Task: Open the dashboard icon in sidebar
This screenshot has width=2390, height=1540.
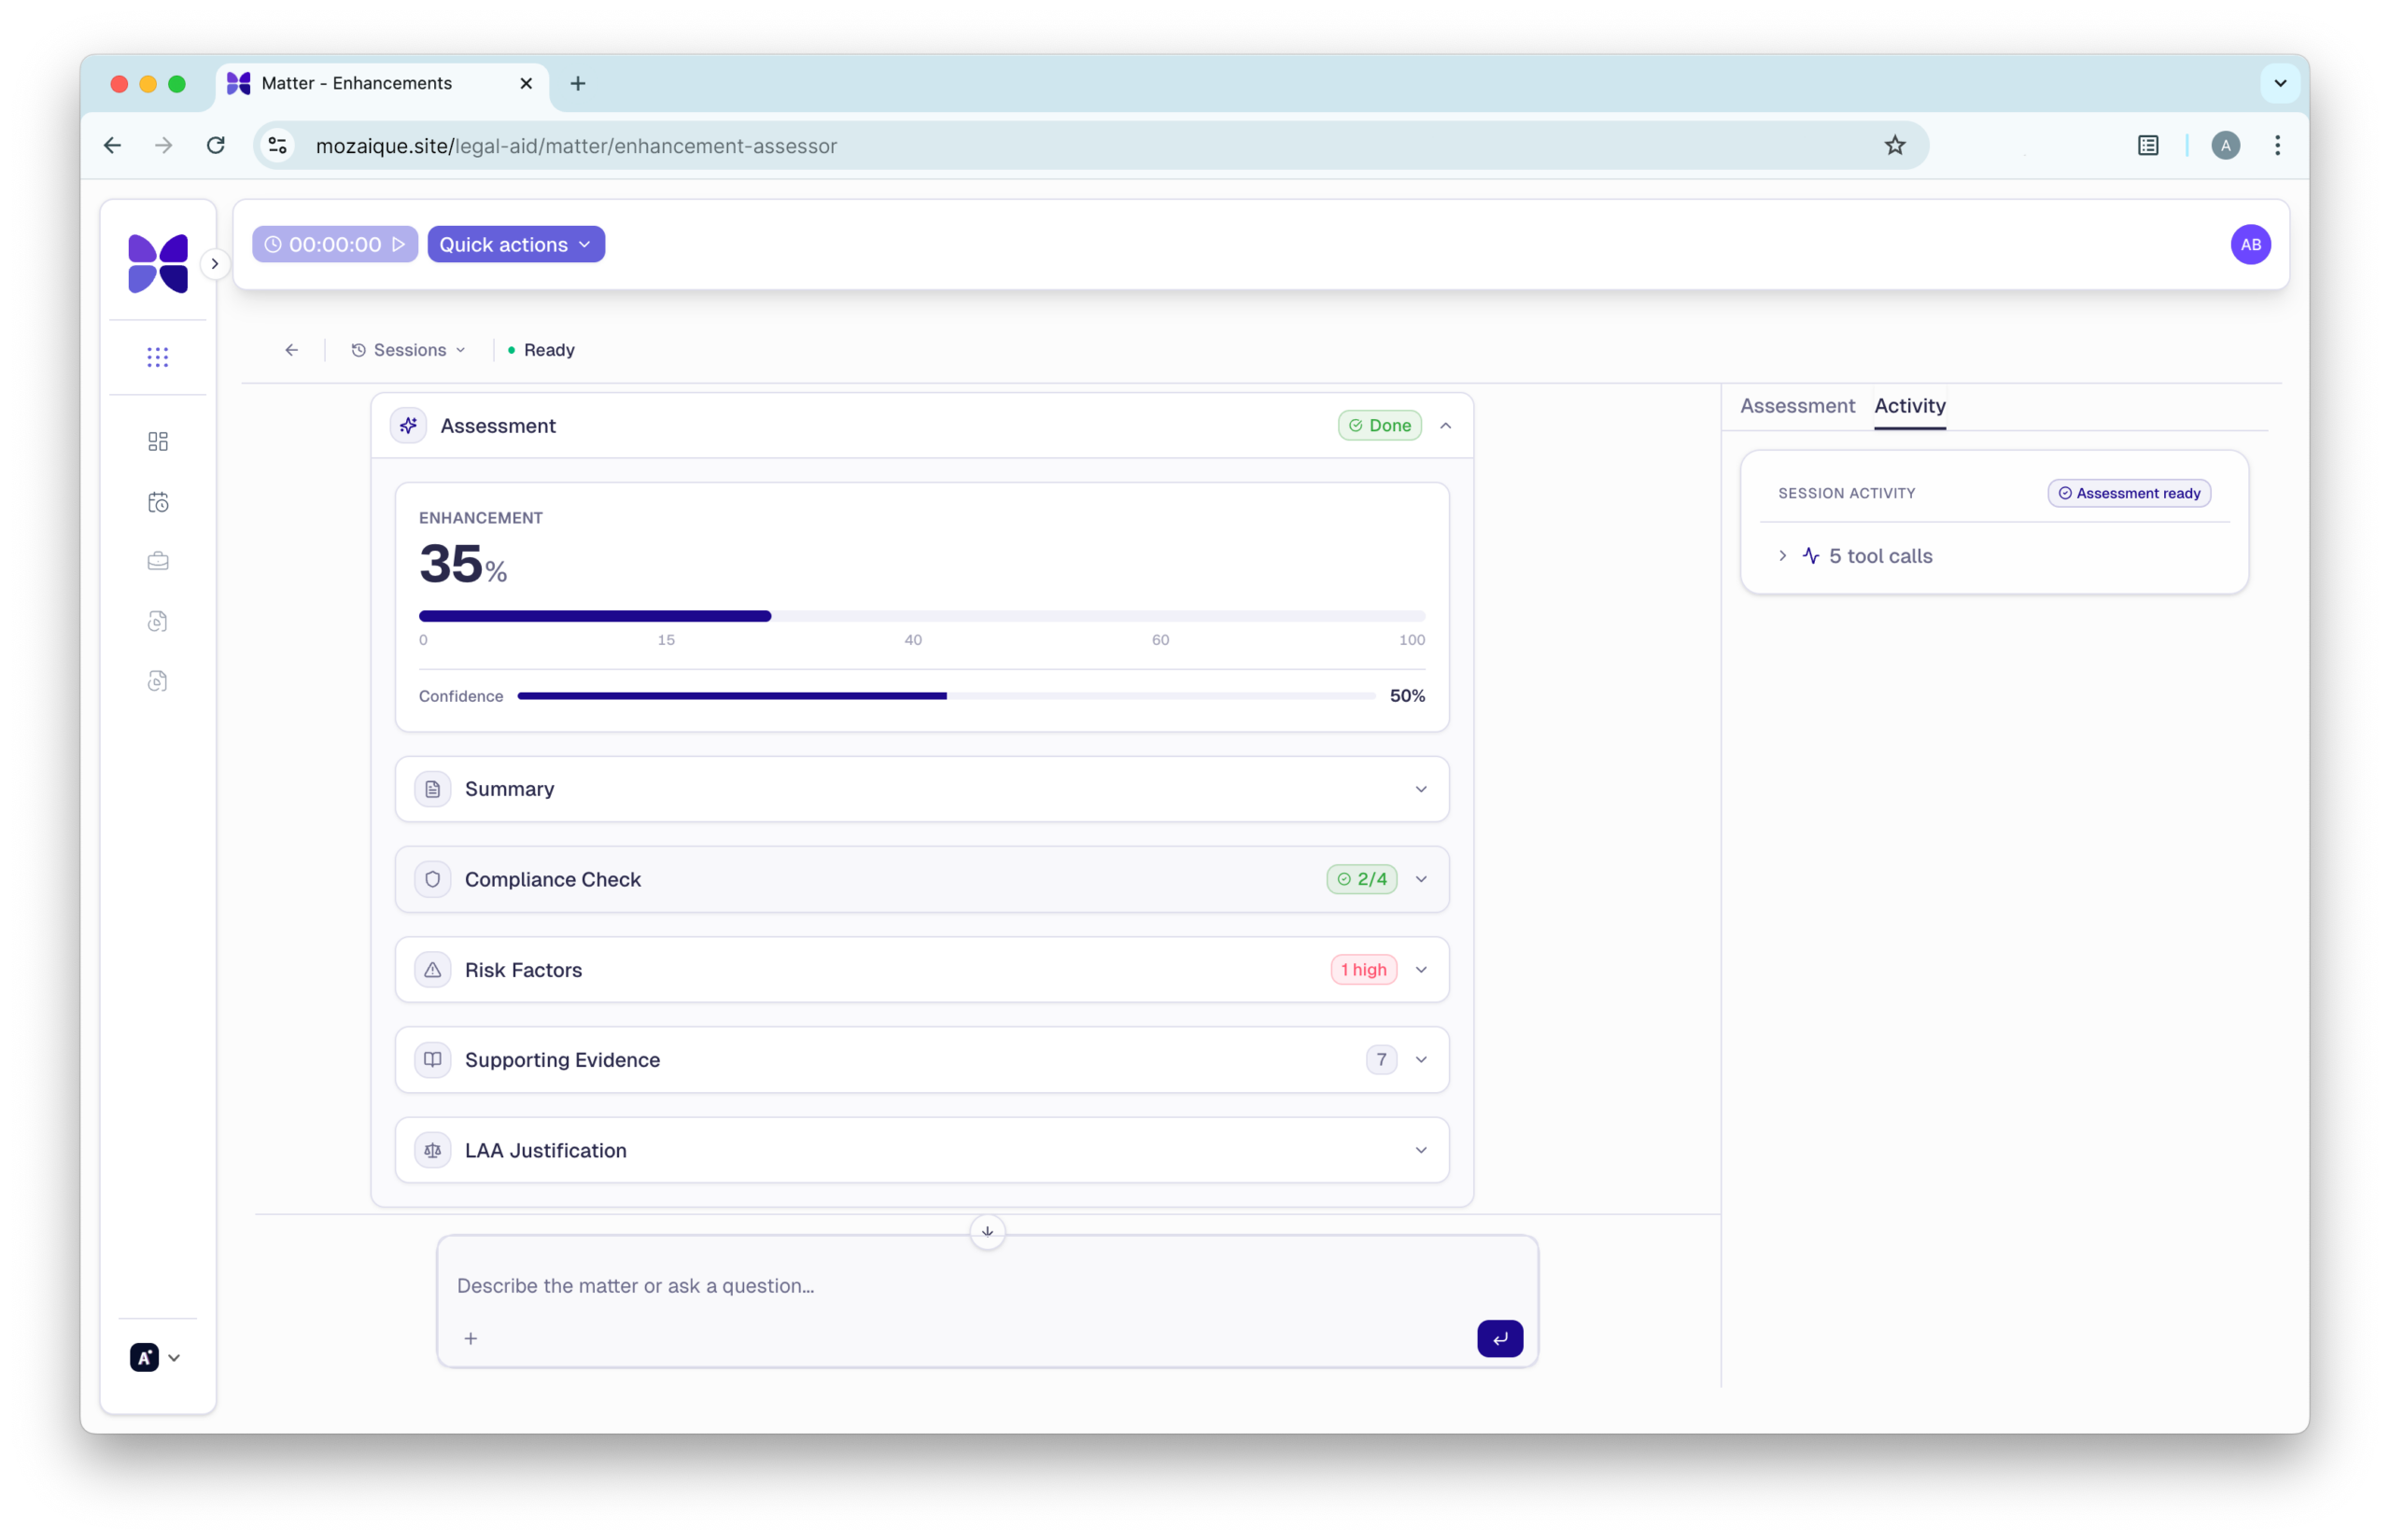Action: pyautogui.click(x=158, y=441)
